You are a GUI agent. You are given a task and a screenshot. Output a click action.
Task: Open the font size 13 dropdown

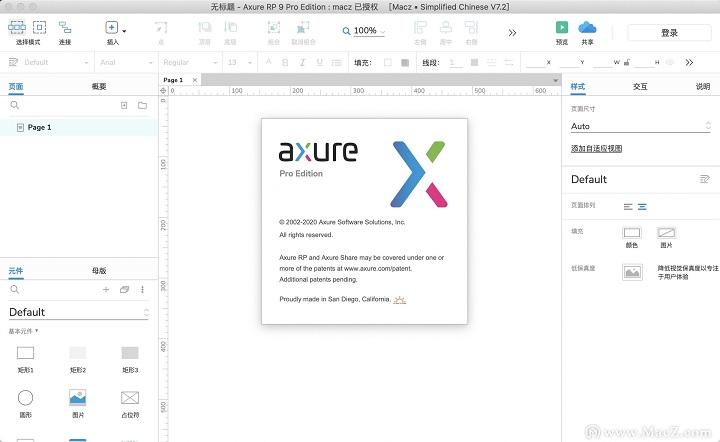(x=240, y=62)
